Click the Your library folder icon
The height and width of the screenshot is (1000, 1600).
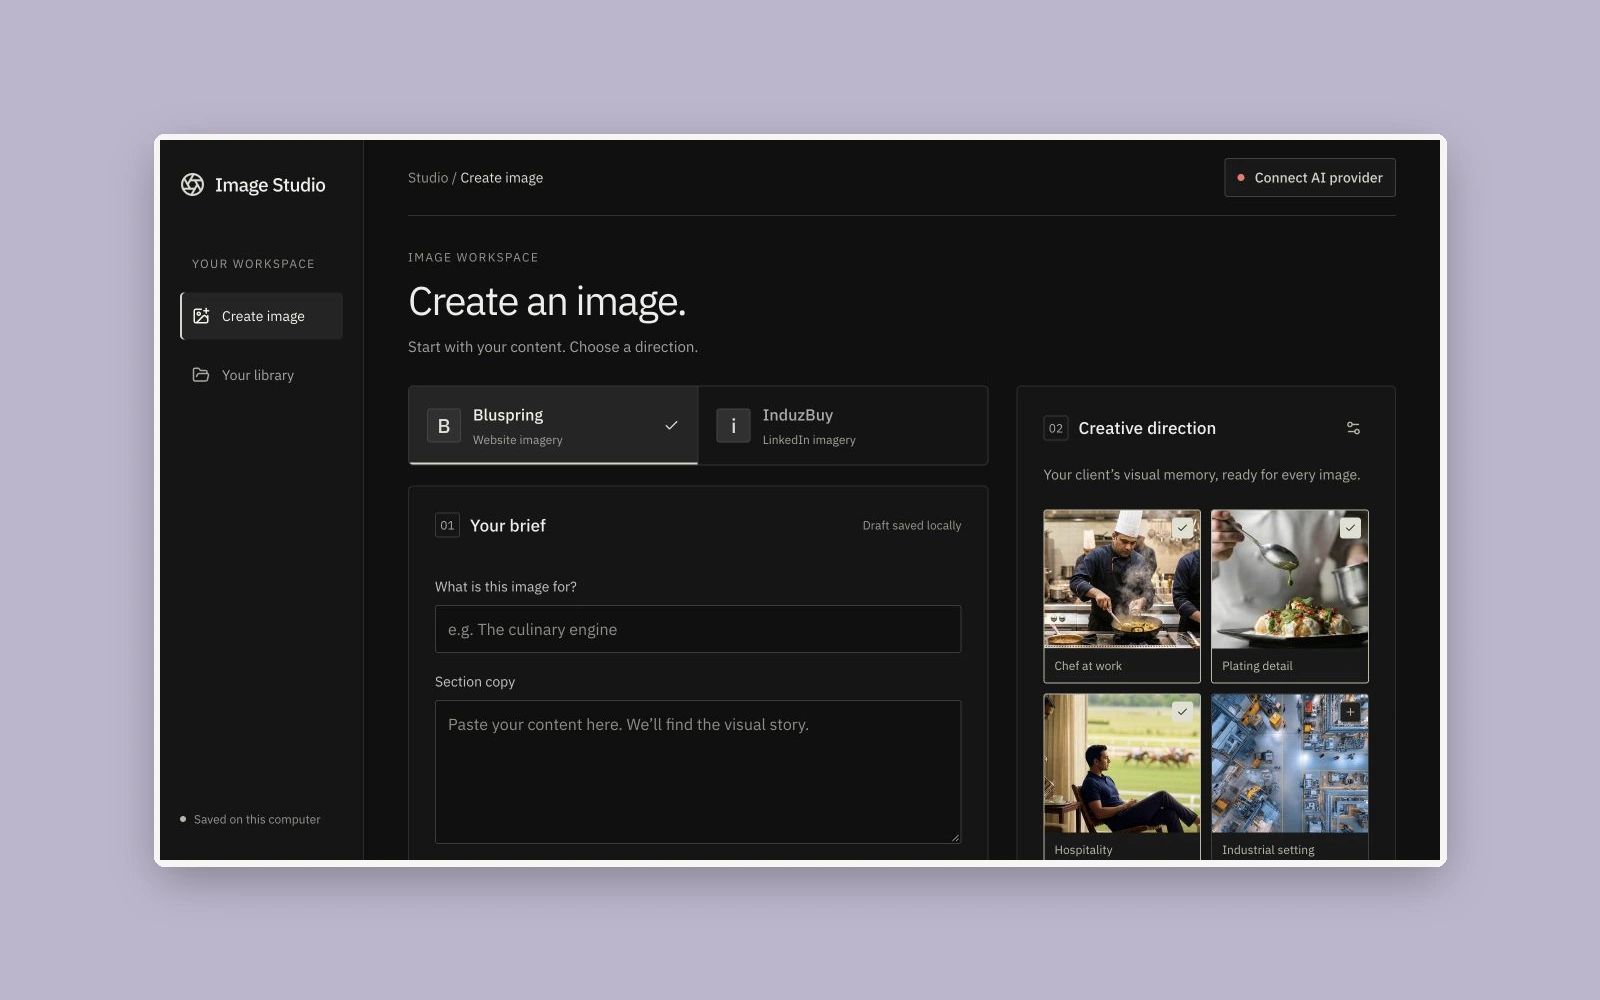pos(201,375)
